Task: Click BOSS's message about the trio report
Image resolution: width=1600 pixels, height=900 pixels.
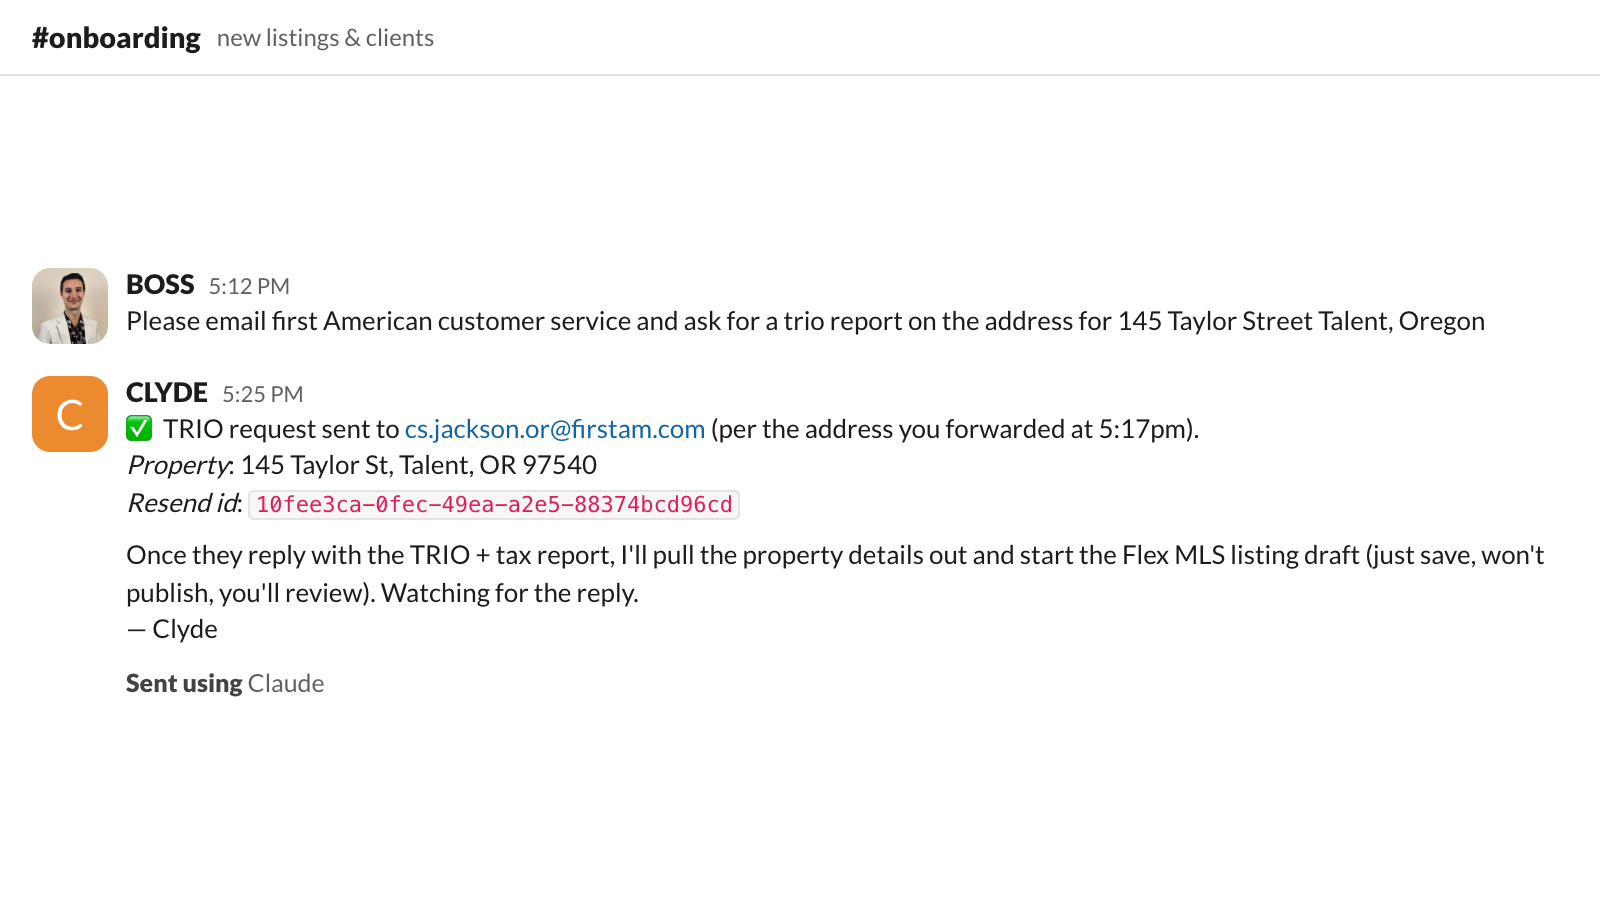Action: tap(805, 321)
